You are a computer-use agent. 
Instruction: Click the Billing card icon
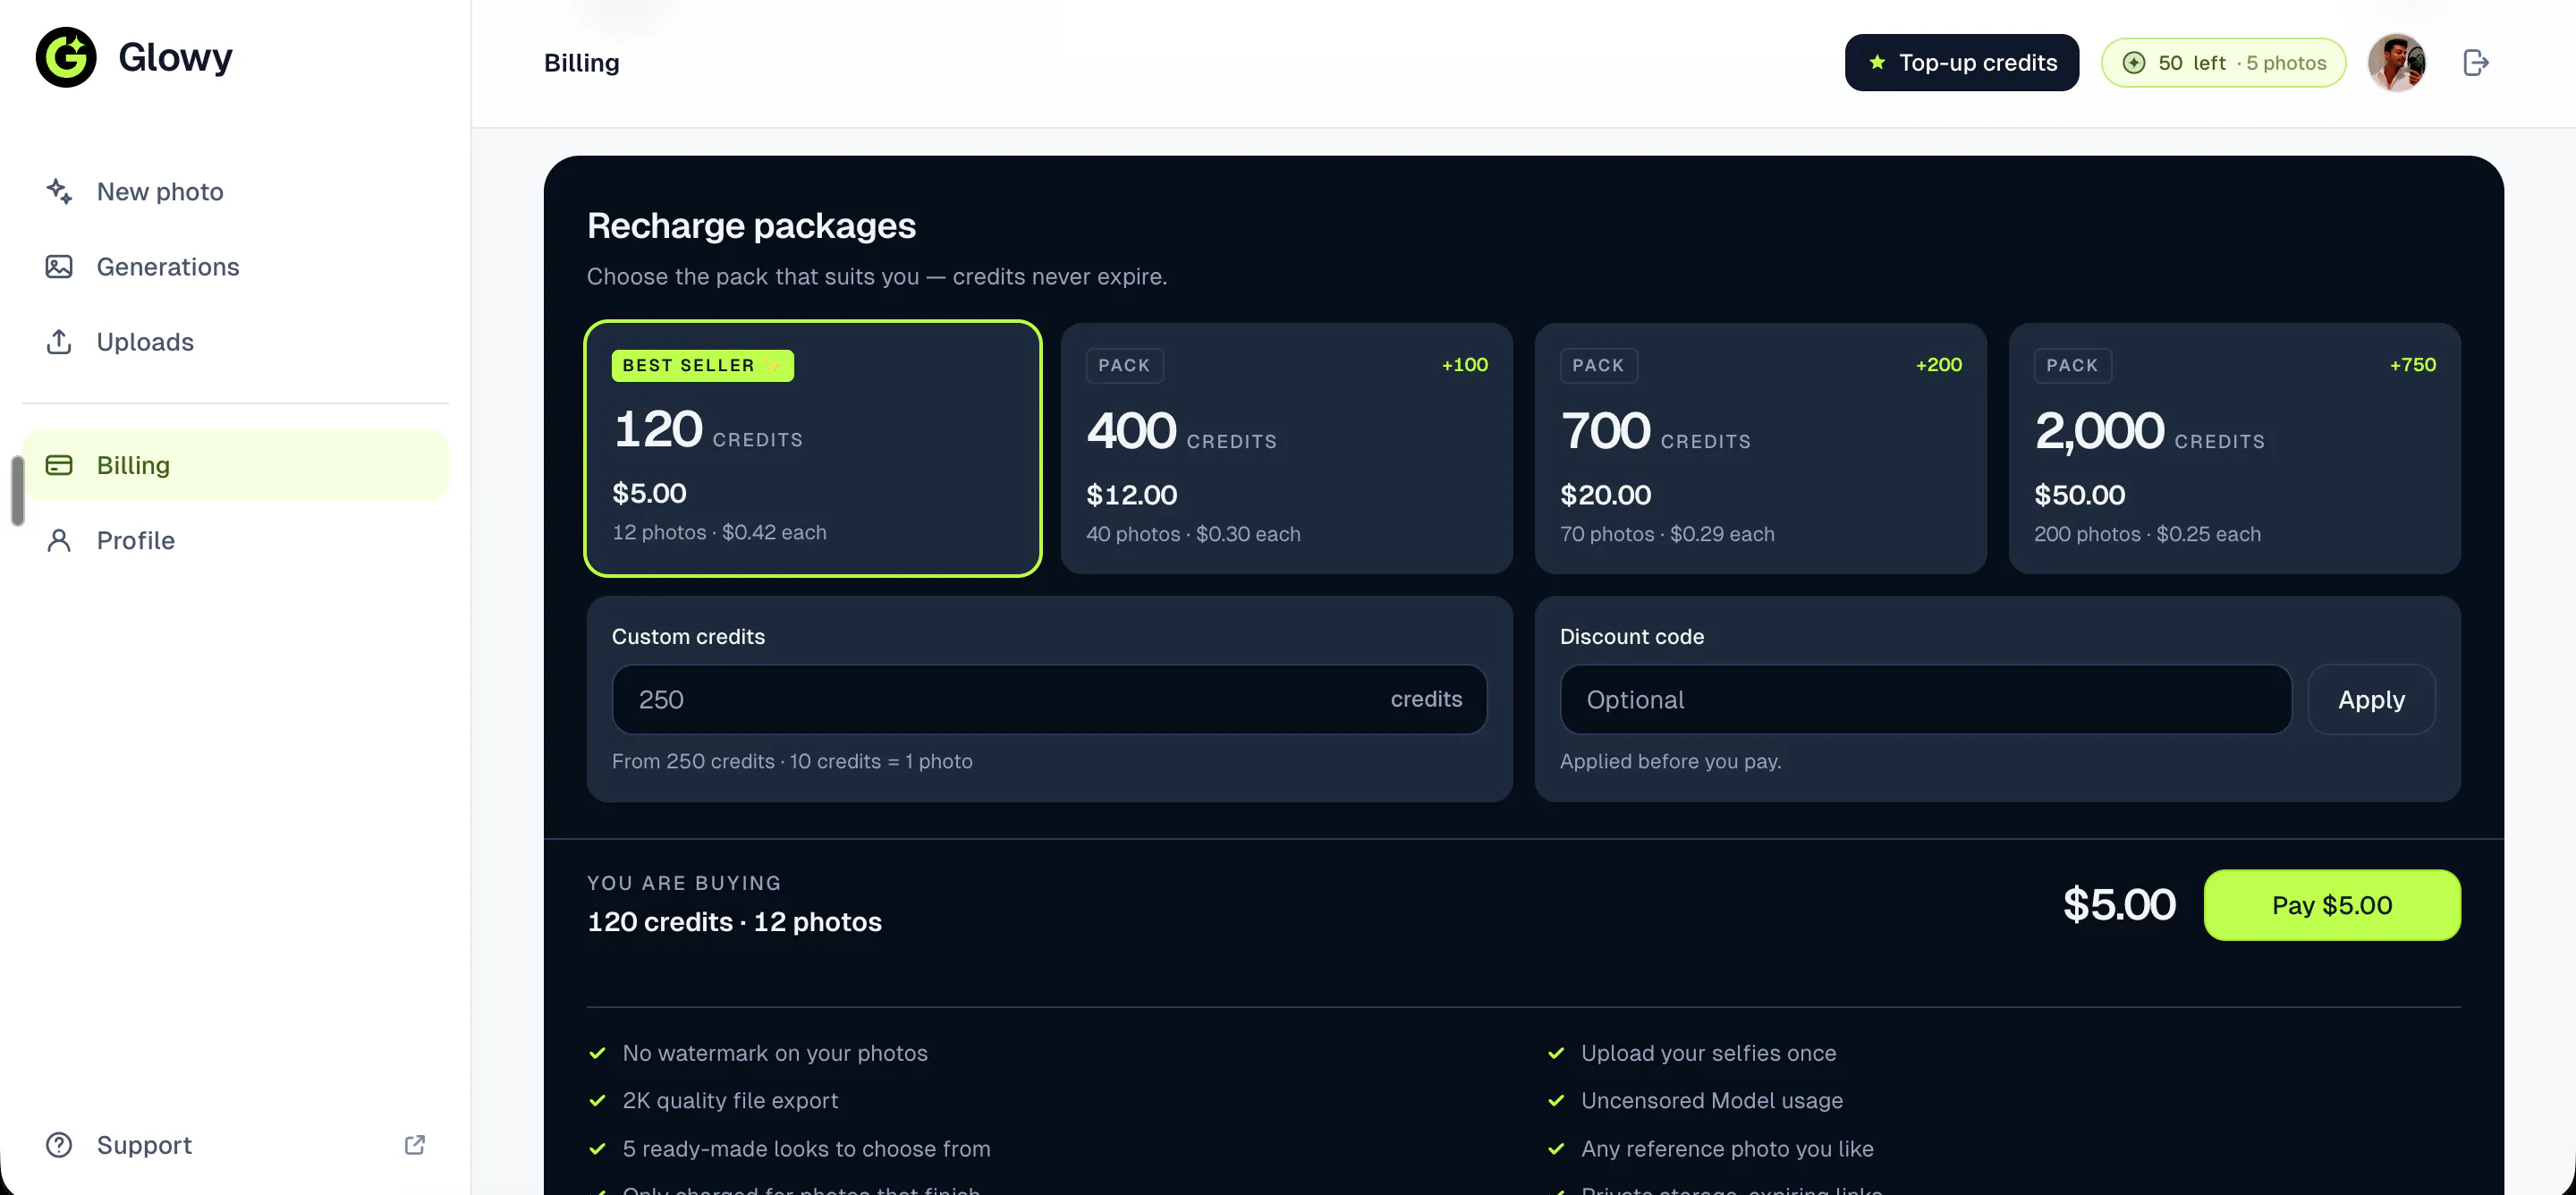click(59, 465)
